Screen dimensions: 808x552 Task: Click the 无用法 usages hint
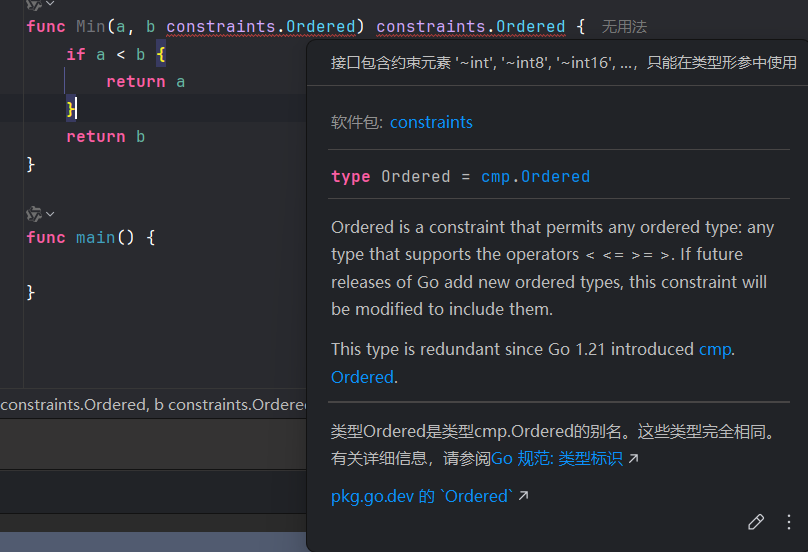click(x=624, y=27)
